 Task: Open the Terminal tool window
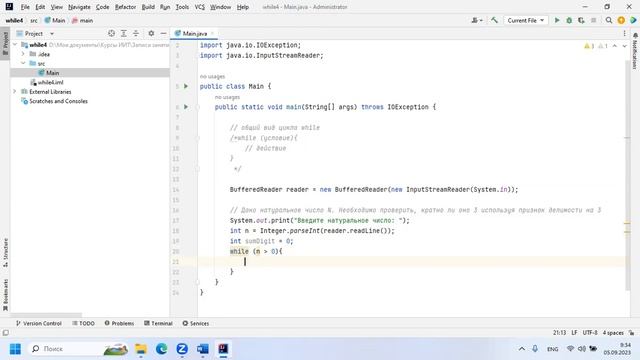pos(158,323)
